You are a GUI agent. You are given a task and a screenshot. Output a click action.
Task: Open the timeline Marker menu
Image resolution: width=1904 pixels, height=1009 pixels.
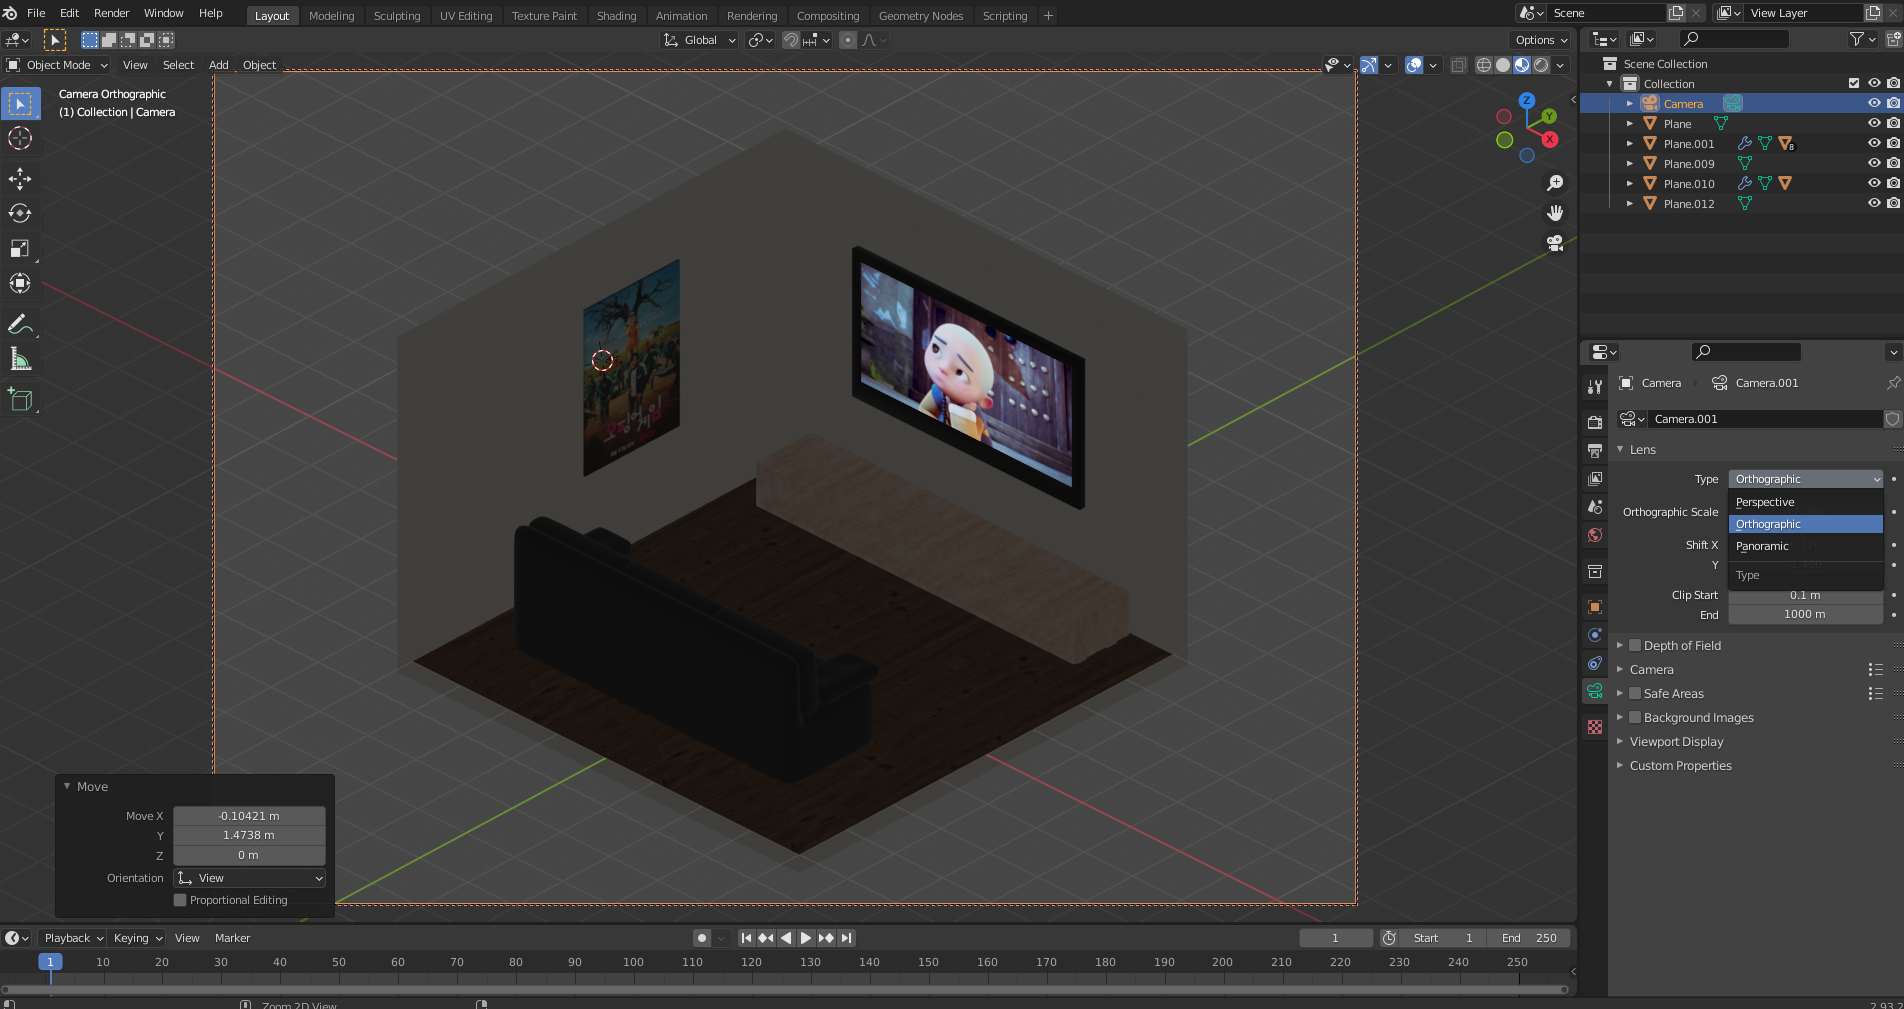pyautogui.click(x=232, y=938)
